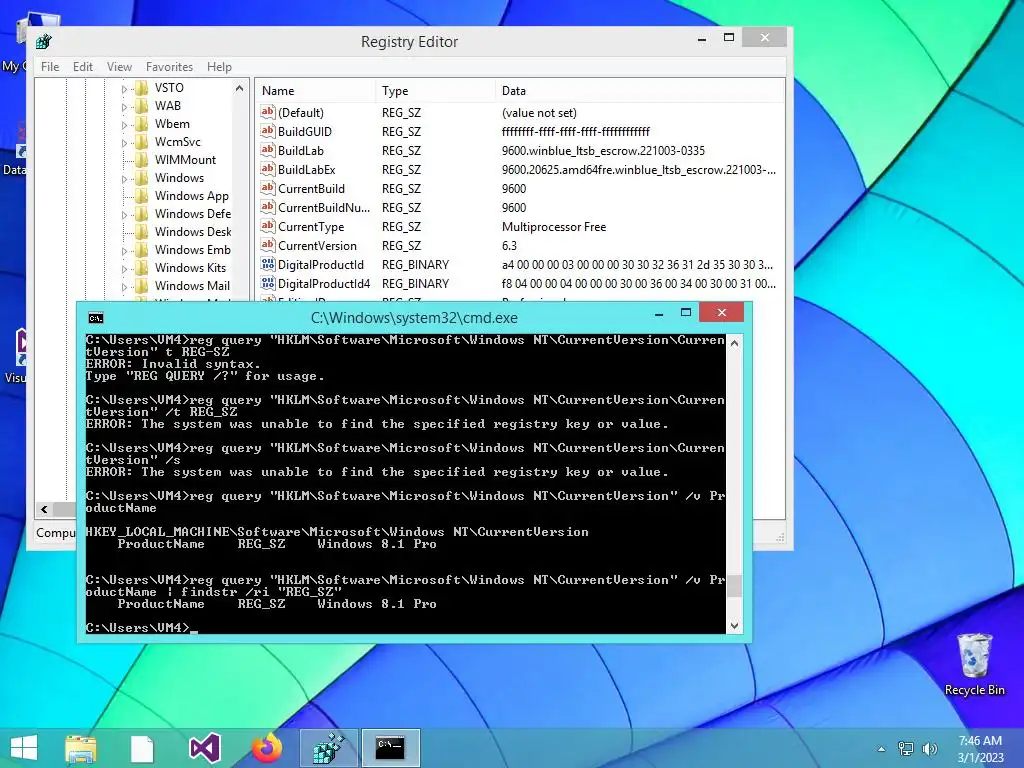Image resolution: width=1024 pixels, height=768 pixels.
Task: Select the BuildGUID value icon
Action: [x=268, y=131]
